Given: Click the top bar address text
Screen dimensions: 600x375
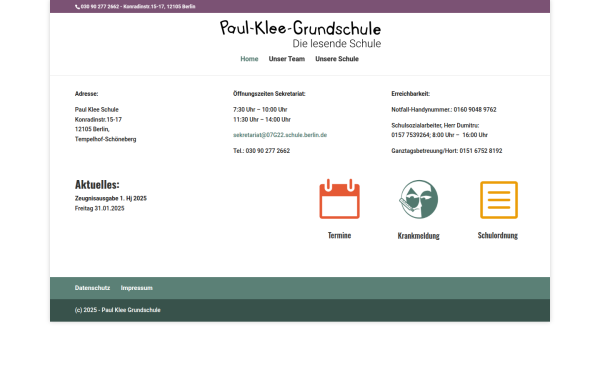Looking at the screenshot, I should [159, 7].
